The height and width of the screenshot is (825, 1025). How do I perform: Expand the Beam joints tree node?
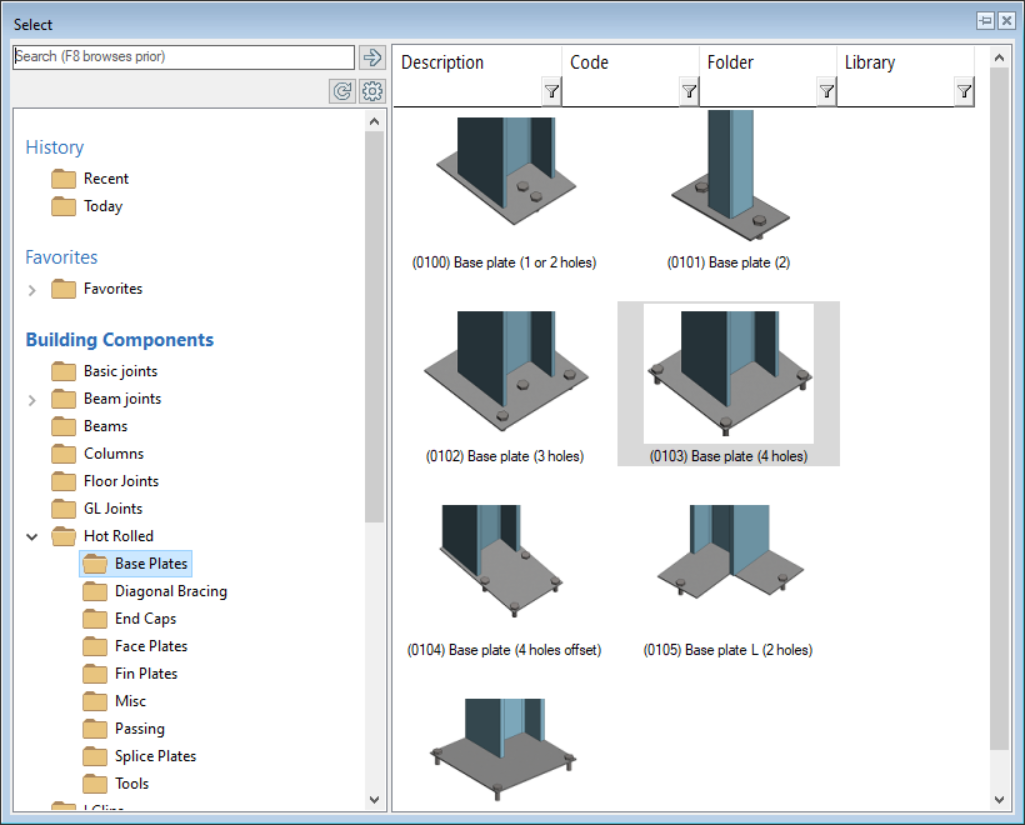[x=31, y=398]
